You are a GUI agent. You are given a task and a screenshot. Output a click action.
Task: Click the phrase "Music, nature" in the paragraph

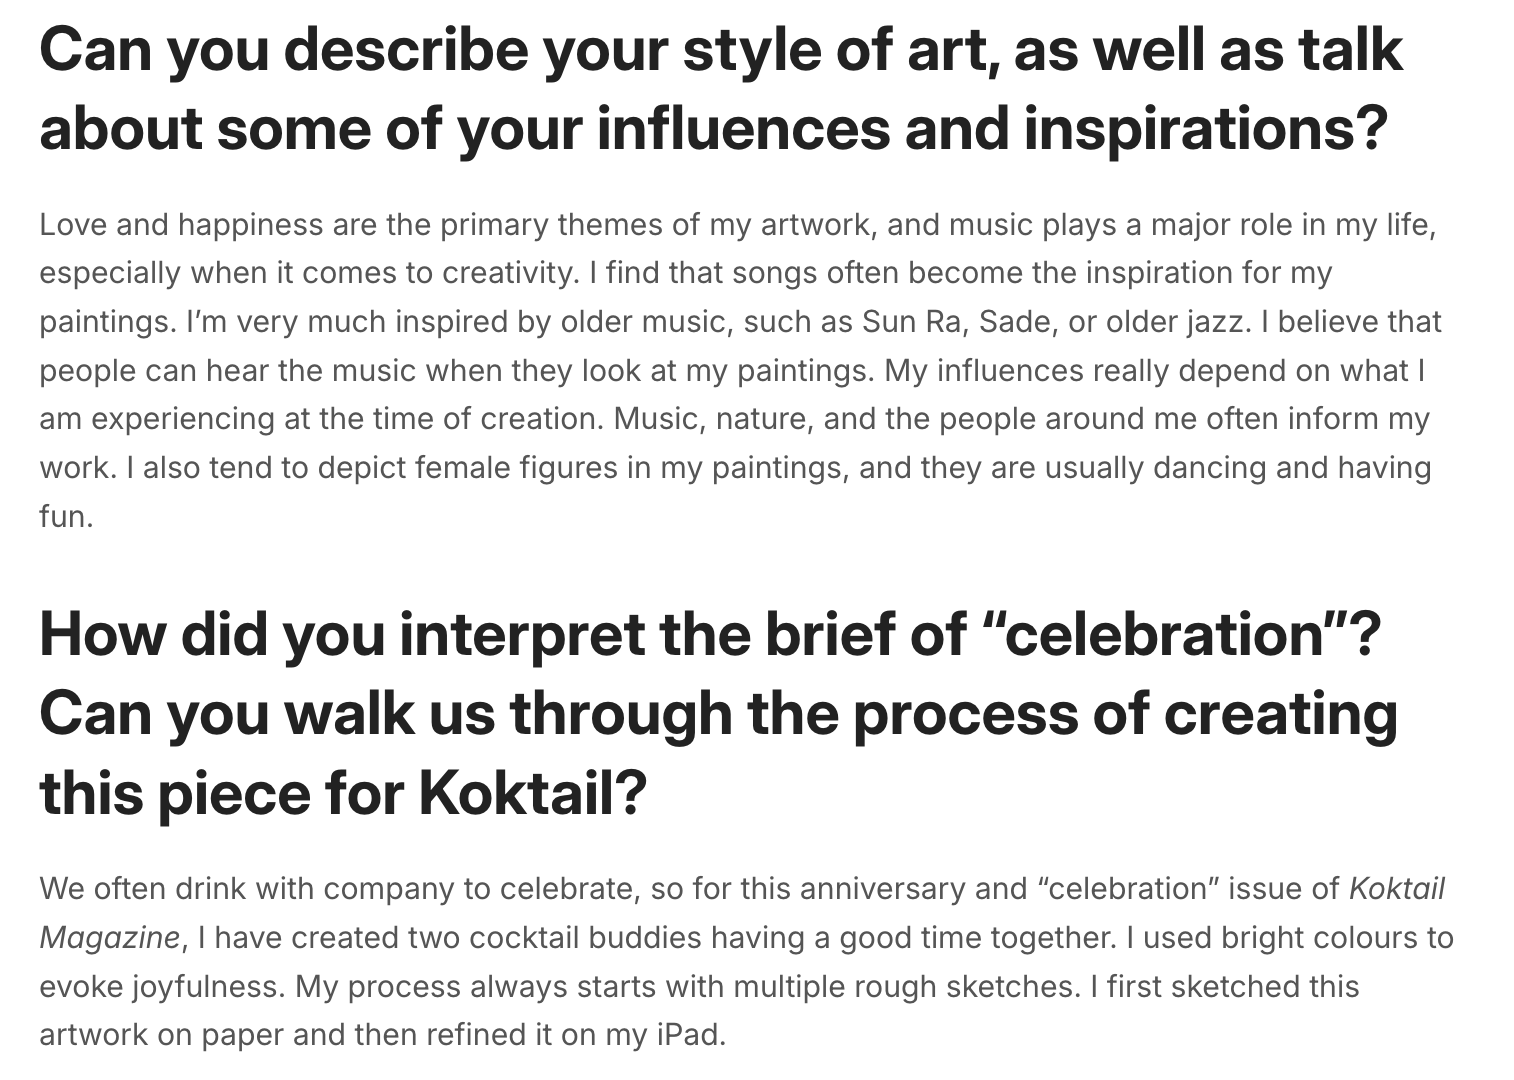point(709,419)
